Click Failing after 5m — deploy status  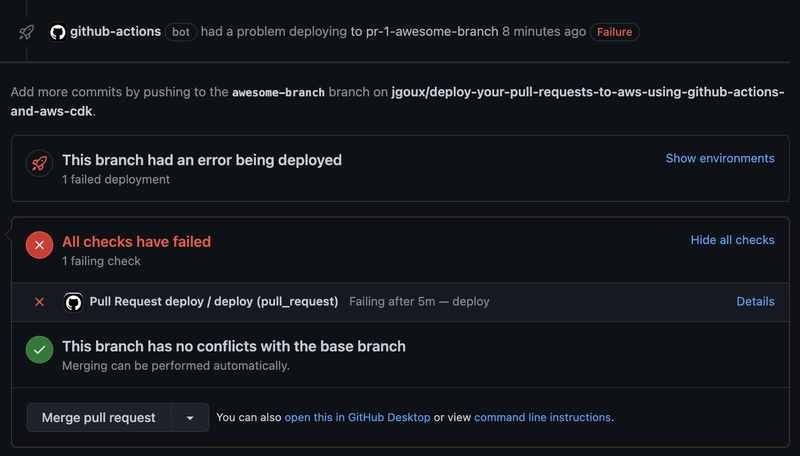click(x=419, y=302)
